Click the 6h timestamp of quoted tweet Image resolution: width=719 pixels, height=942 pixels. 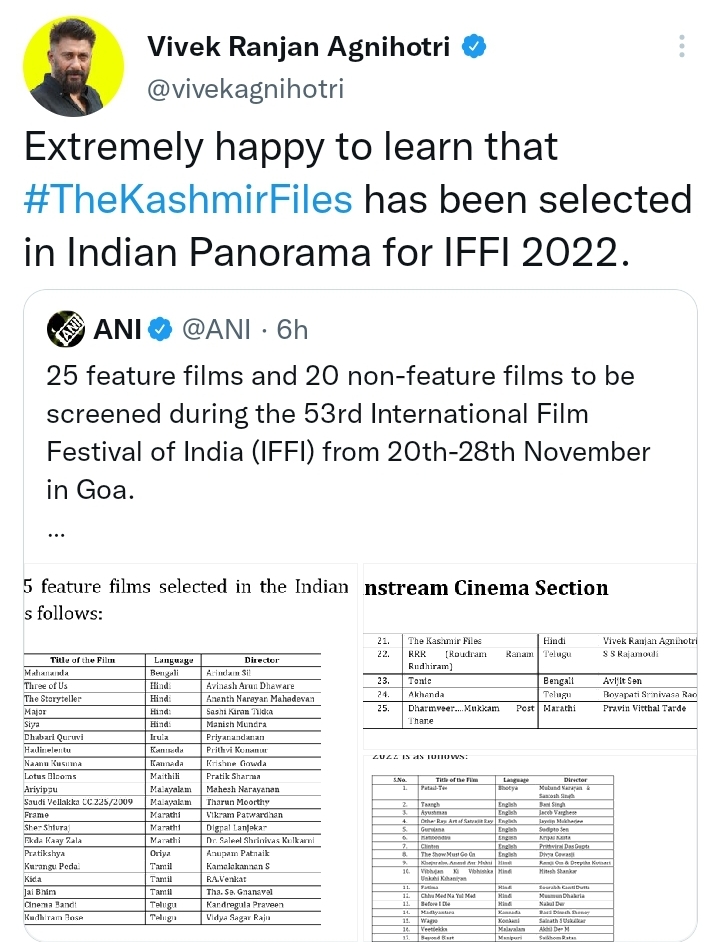293,329
